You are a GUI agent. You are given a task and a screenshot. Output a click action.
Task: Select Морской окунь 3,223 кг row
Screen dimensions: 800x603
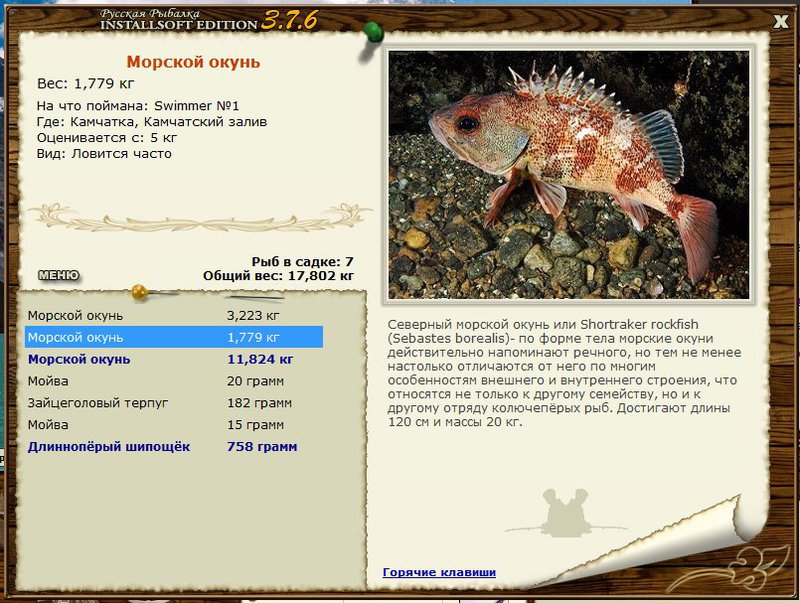[174, 316]
